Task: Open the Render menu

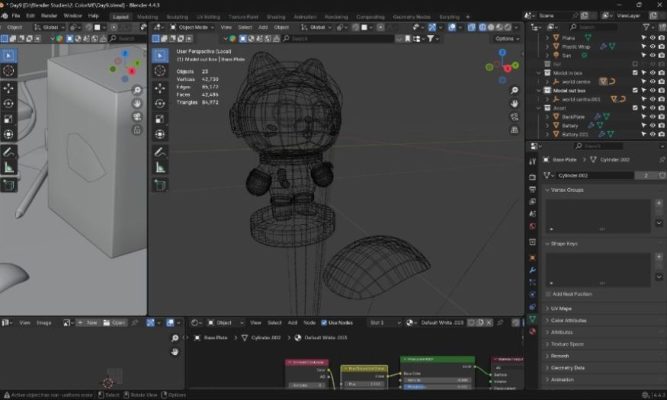Action: pyautogui.click(x=50, y=16)
